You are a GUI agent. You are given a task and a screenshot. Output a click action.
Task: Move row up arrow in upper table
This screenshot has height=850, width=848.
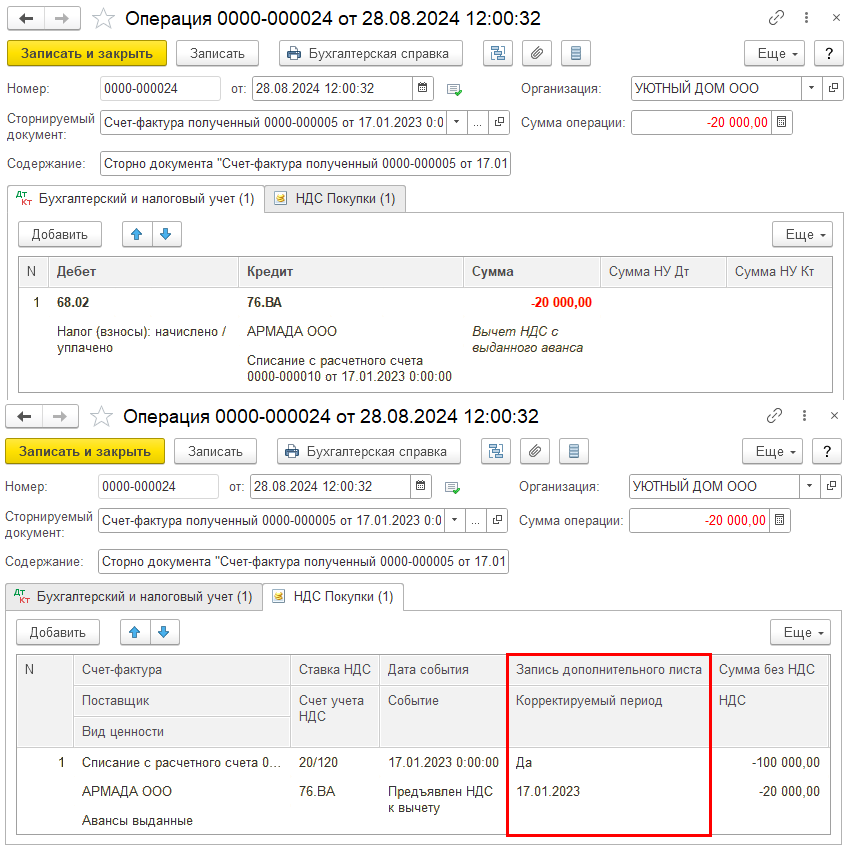137,234
